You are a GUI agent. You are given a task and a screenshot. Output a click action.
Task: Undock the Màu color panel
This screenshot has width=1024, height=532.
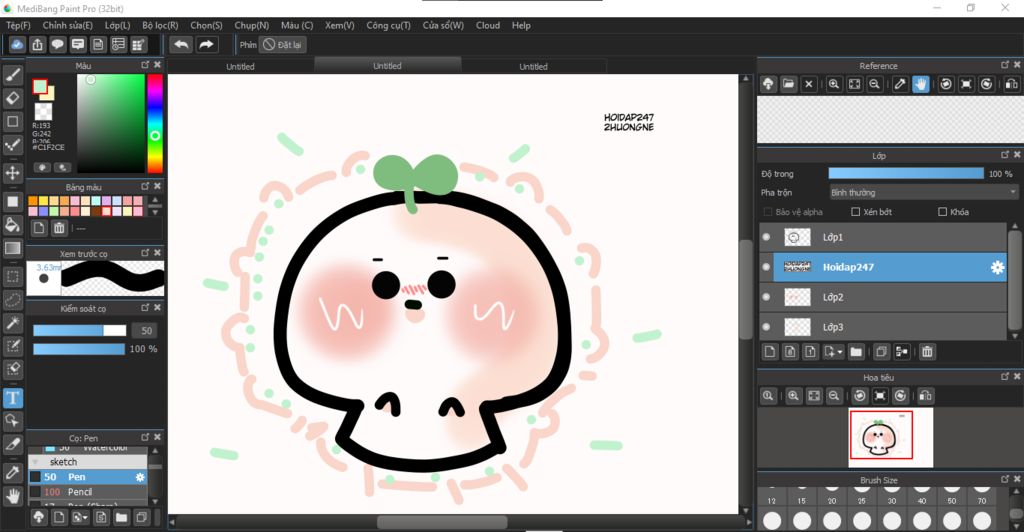coord(145,65)
